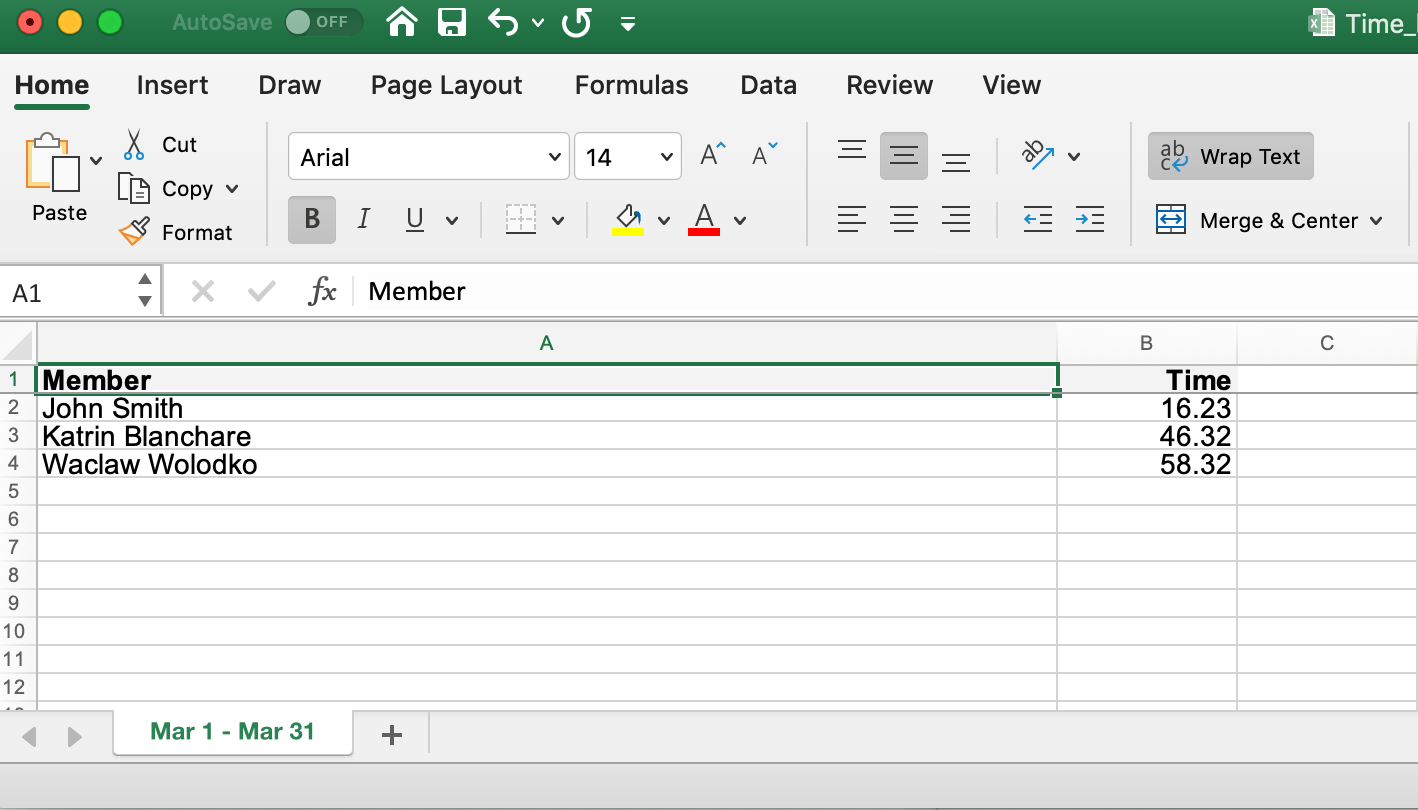
Task: Click the Home house icon in title bar
Action: coord(402,22)
